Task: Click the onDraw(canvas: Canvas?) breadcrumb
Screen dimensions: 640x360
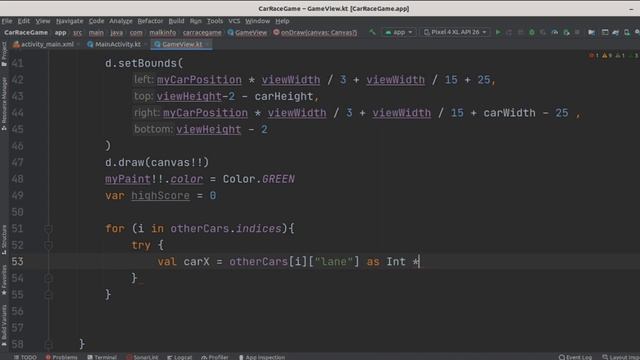Action: pyautogui.click(x=315, y=32)
